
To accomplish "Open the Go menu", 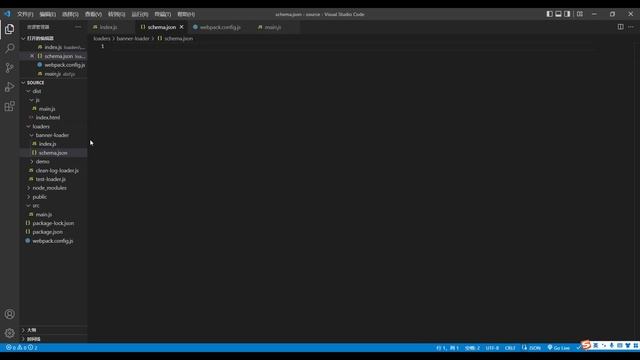I will pyautogui.click(x=116, y=14).
